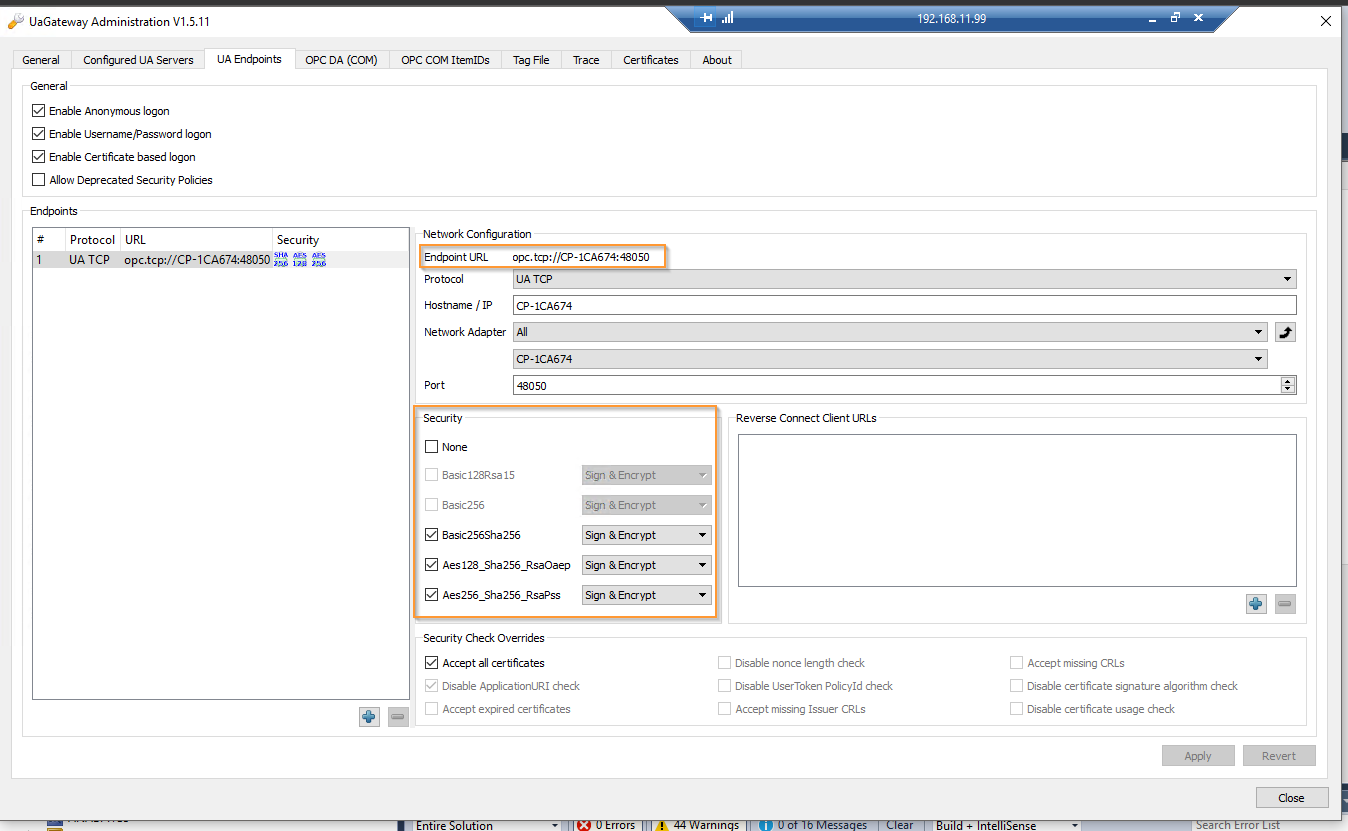
Task: Open Aes128_Sha256_RsaOaep Sign & Encrypt mode dropdown
Action: [x=646, y=565]
